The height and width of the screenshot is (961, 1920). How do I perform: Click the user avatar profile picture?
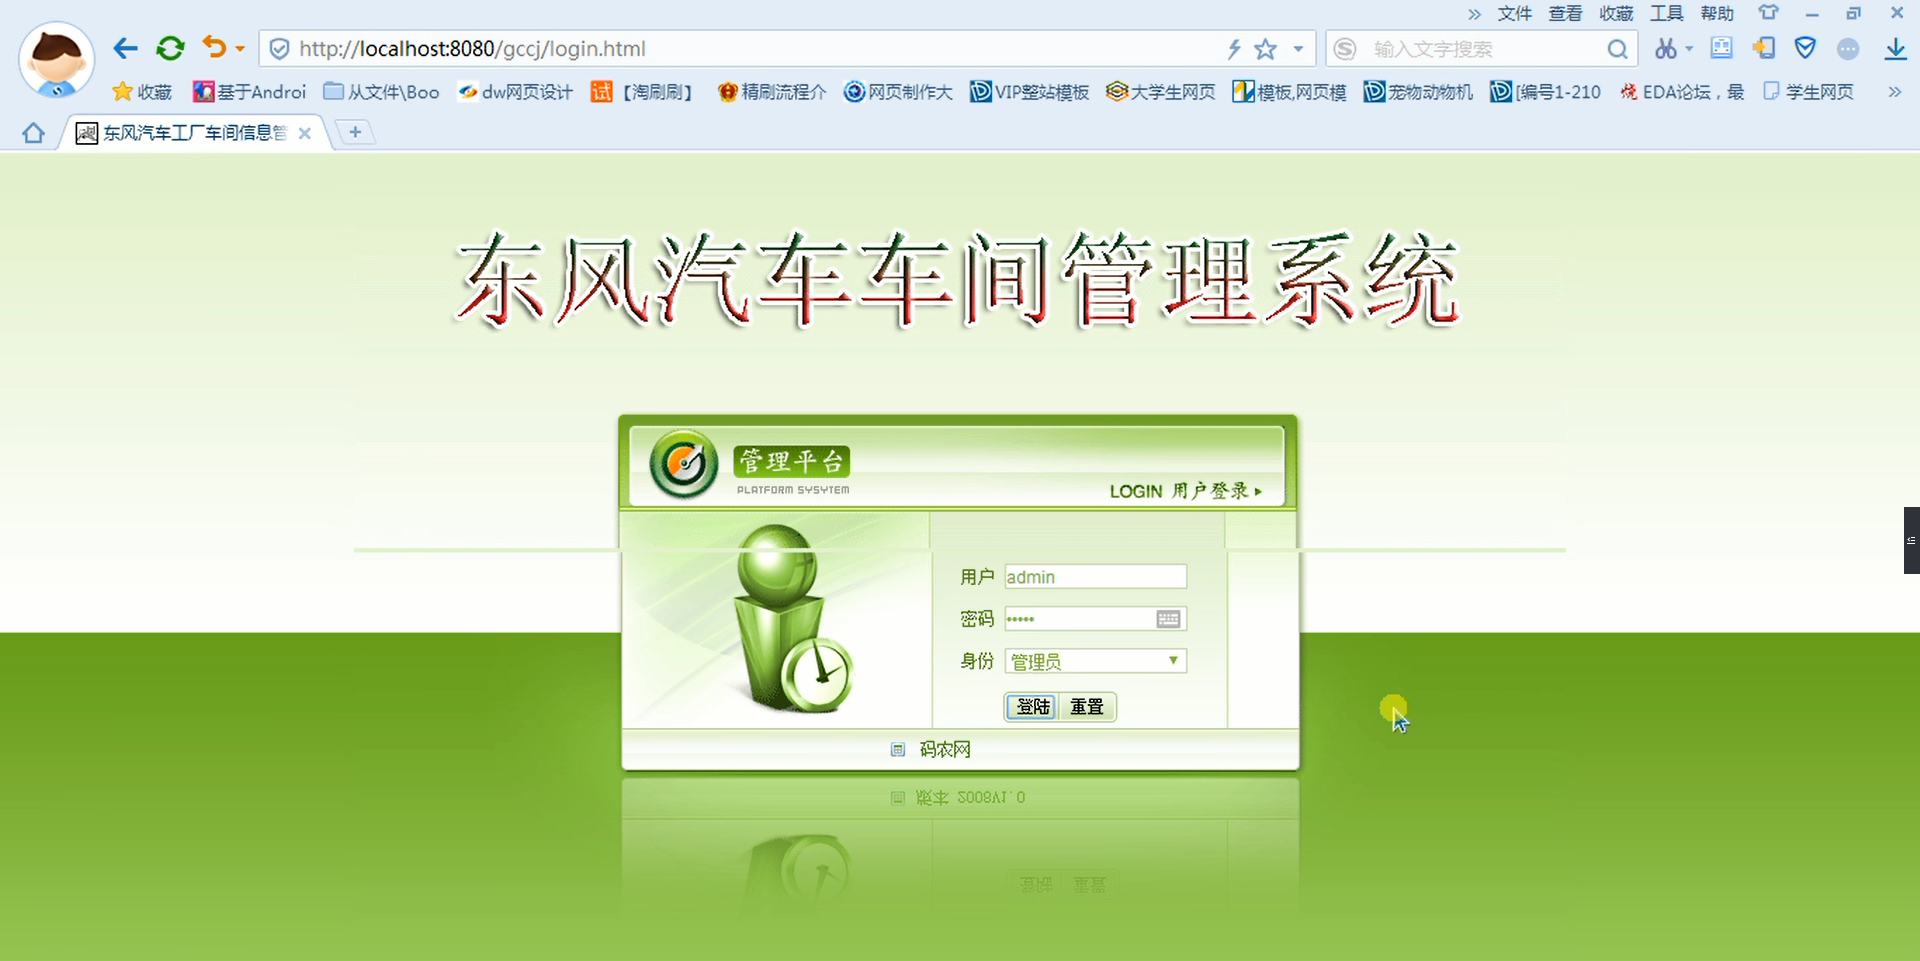click(x=57, y=60)
